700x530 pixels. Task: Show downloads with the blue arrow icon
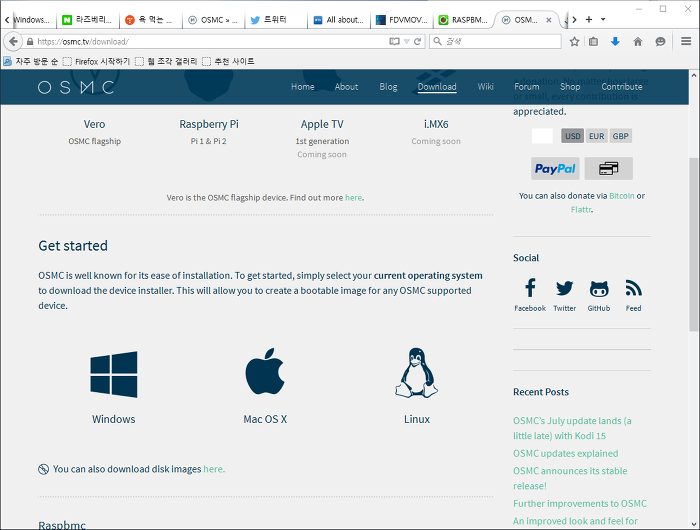615,42
